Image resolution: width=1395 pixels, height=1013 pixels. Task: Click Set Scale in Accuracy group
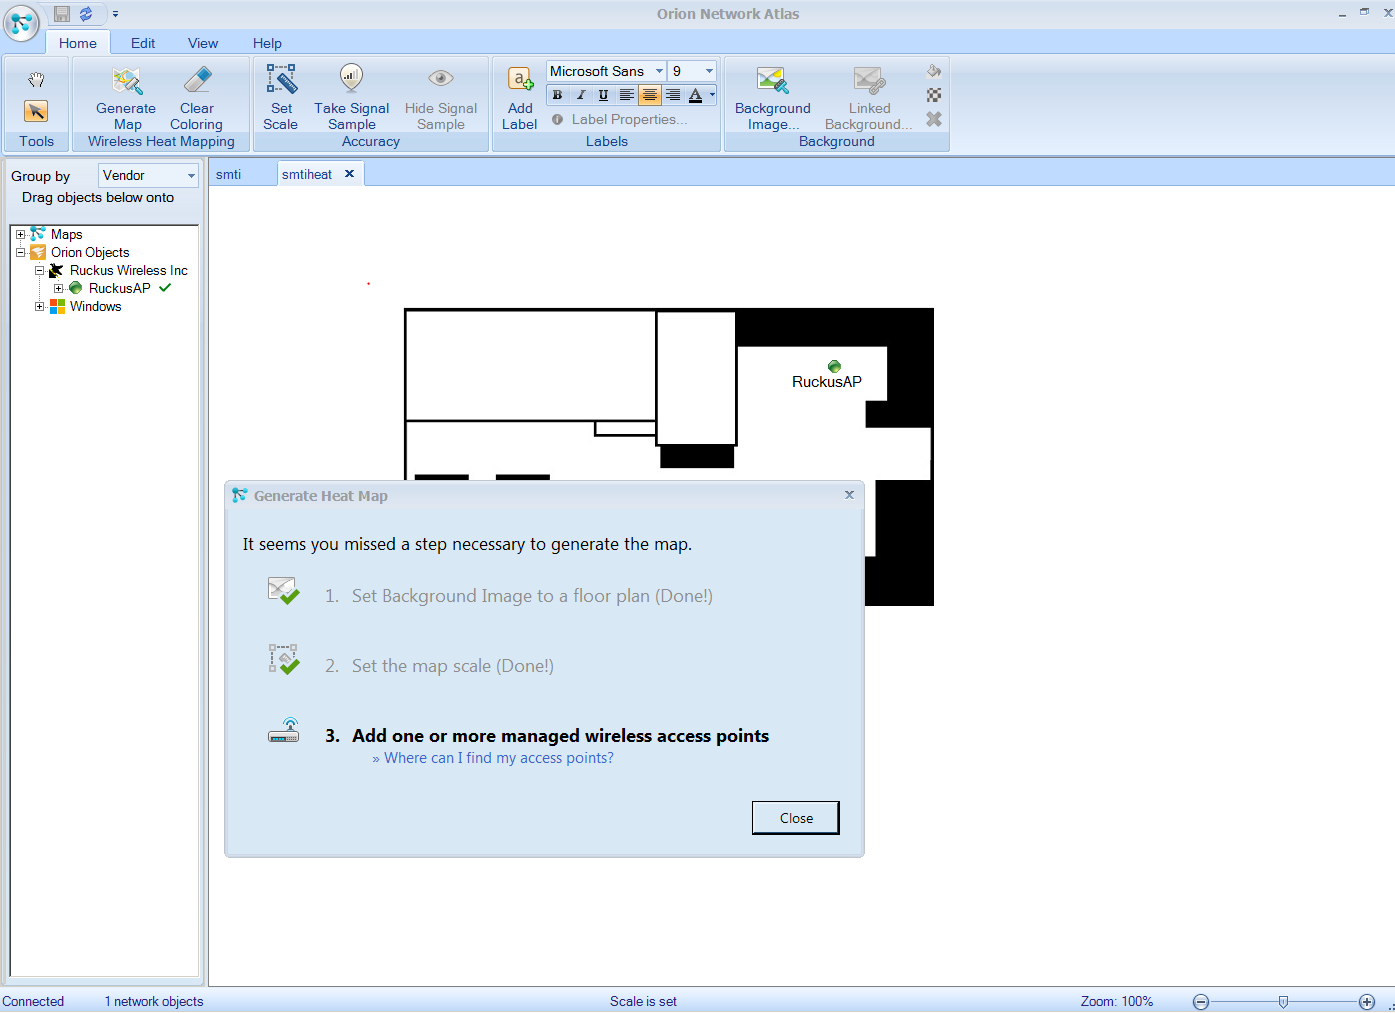pyautogui.click(x=281, y=97)
